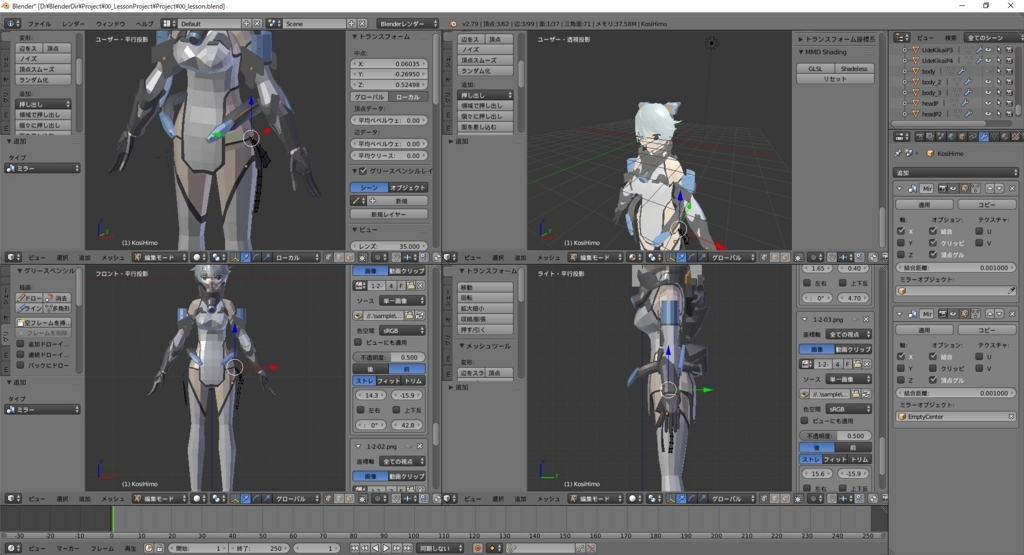This screenshot has height=555, width=1024.
Task: Click the 消去 grease pencil eraser button
Action: 57,298
